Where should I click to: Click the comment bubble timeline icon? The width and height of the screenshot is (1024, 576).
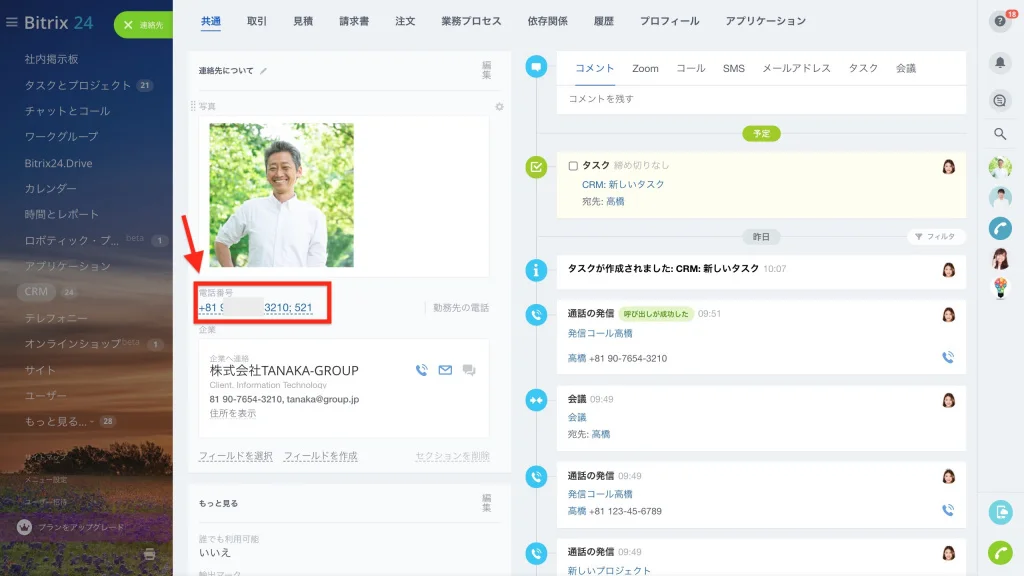coord(536,66)
